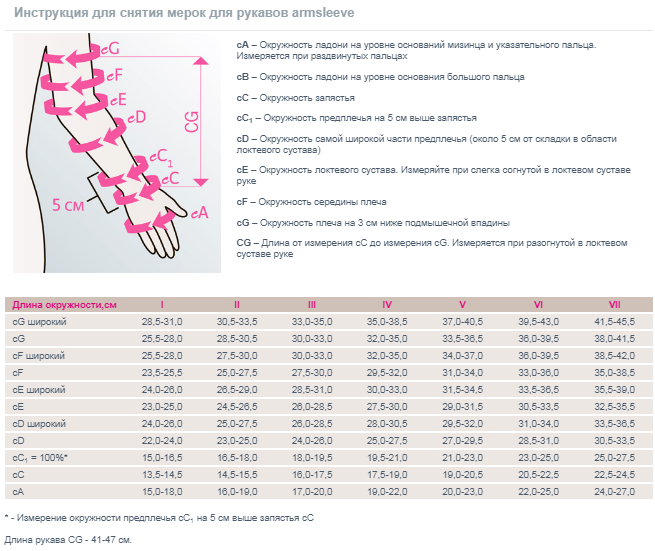Click the "cC – Окружность запястья" description
Image resolution: width=655 pixels, height=551 pixels.
tap(295, 97)
